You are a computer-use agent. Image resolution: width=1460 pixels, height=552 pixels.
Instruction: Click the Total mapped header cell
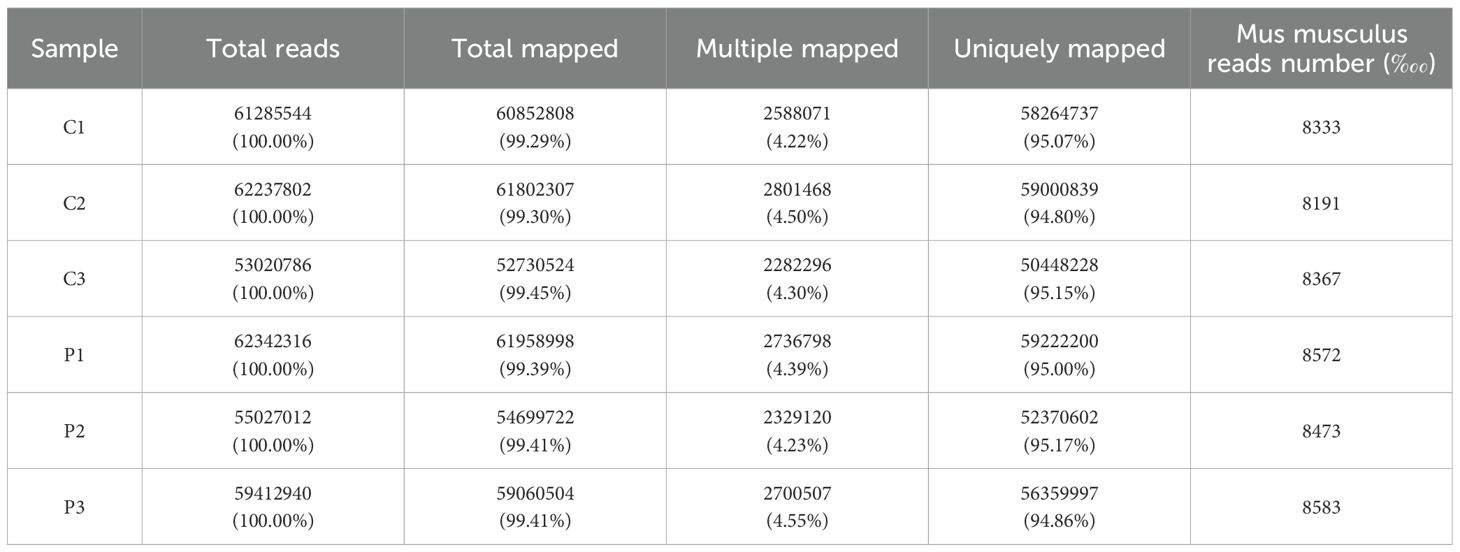(534, 49)
